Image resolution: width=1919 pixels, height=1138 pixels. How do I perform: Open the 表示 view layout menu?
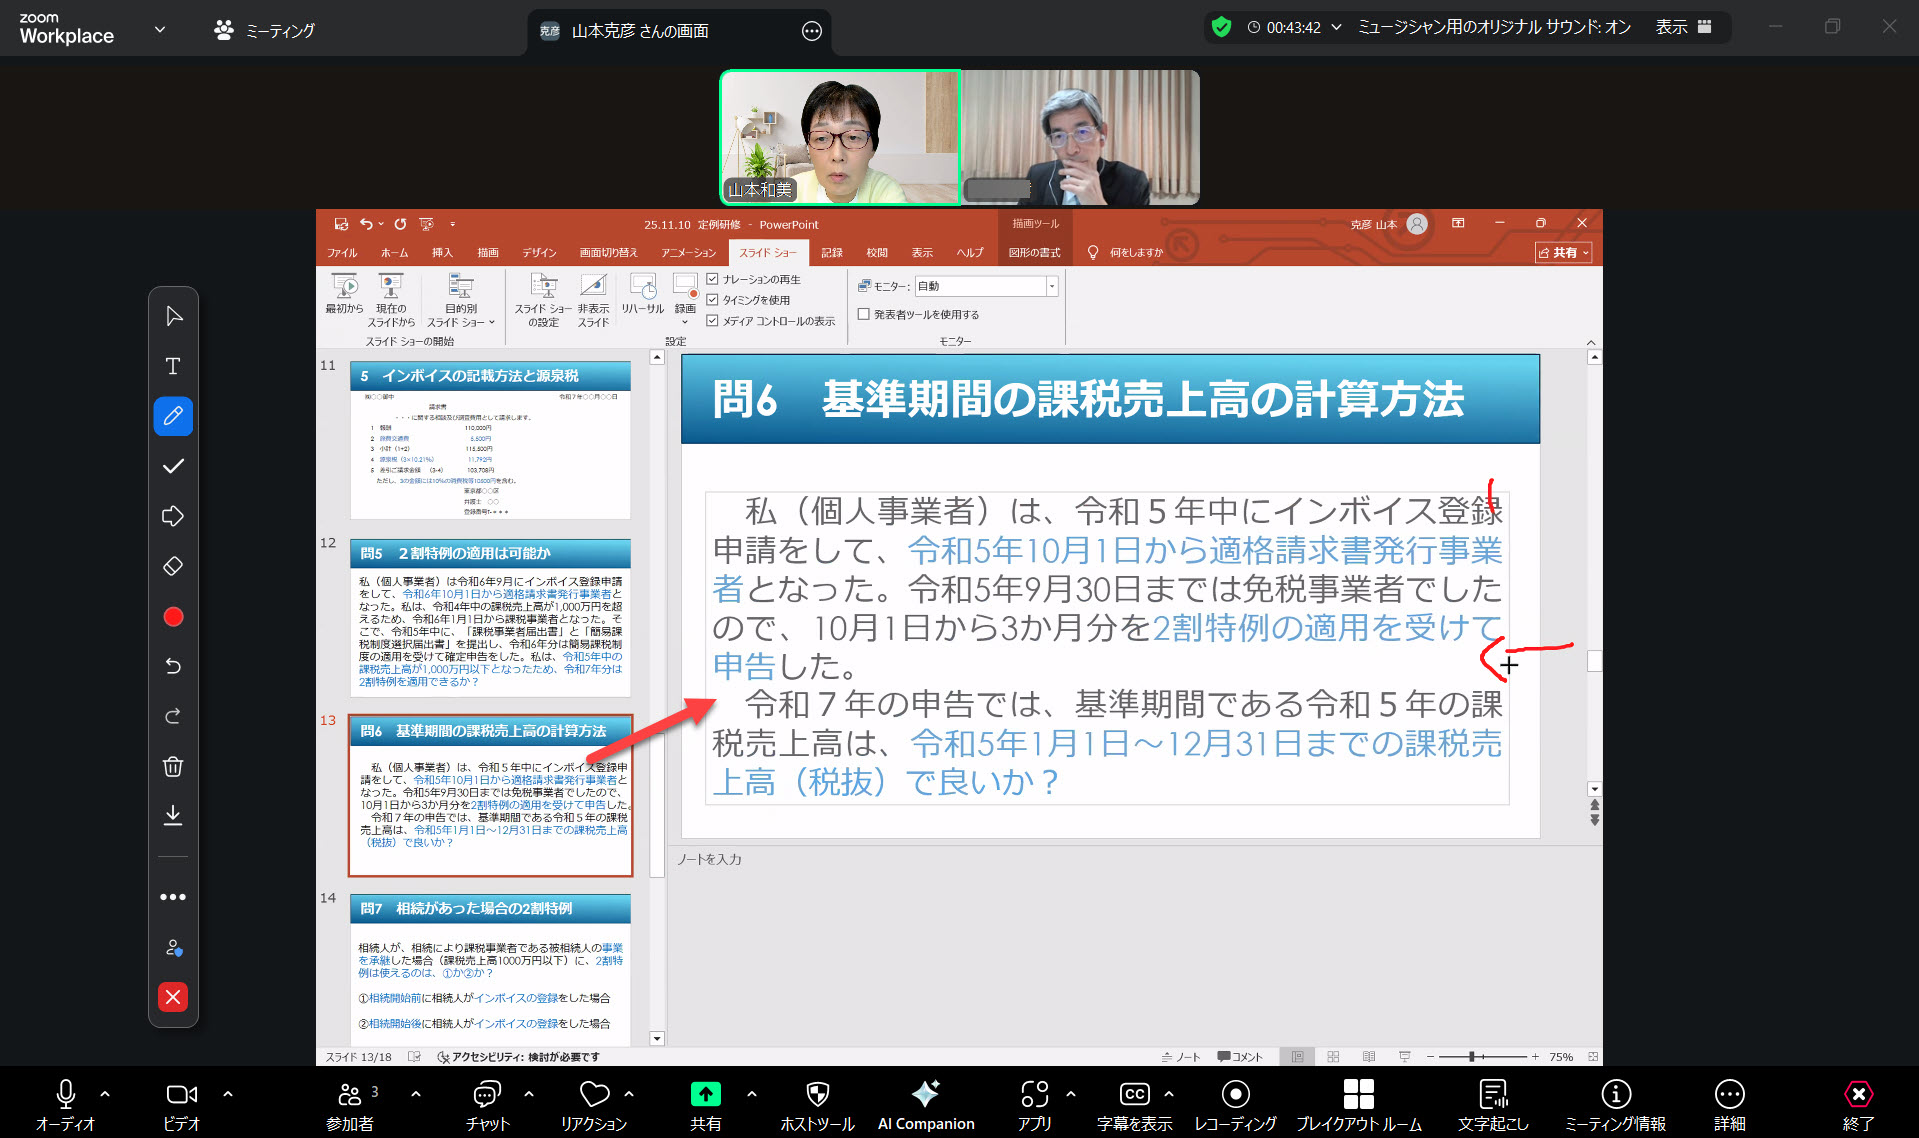pos(1683,27)
